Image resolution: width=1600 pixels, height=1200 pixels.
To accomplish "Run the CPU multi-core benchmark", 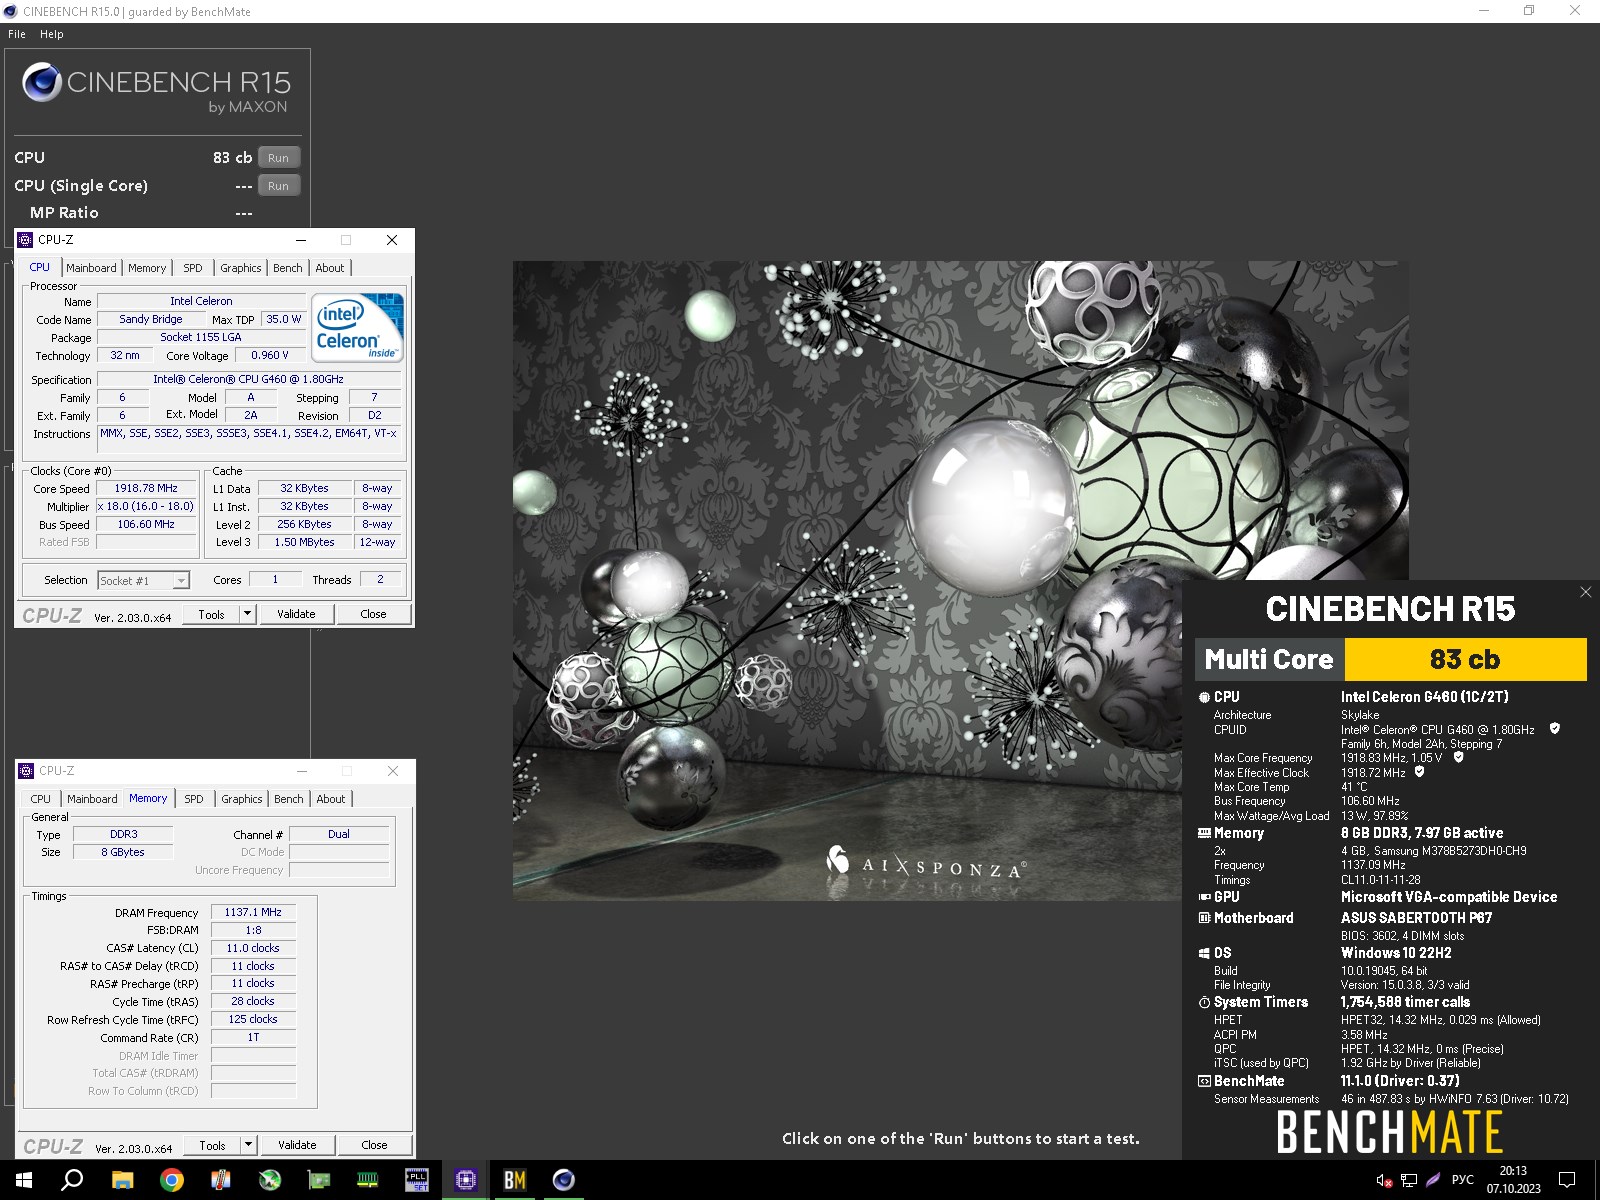I will 279,158.
